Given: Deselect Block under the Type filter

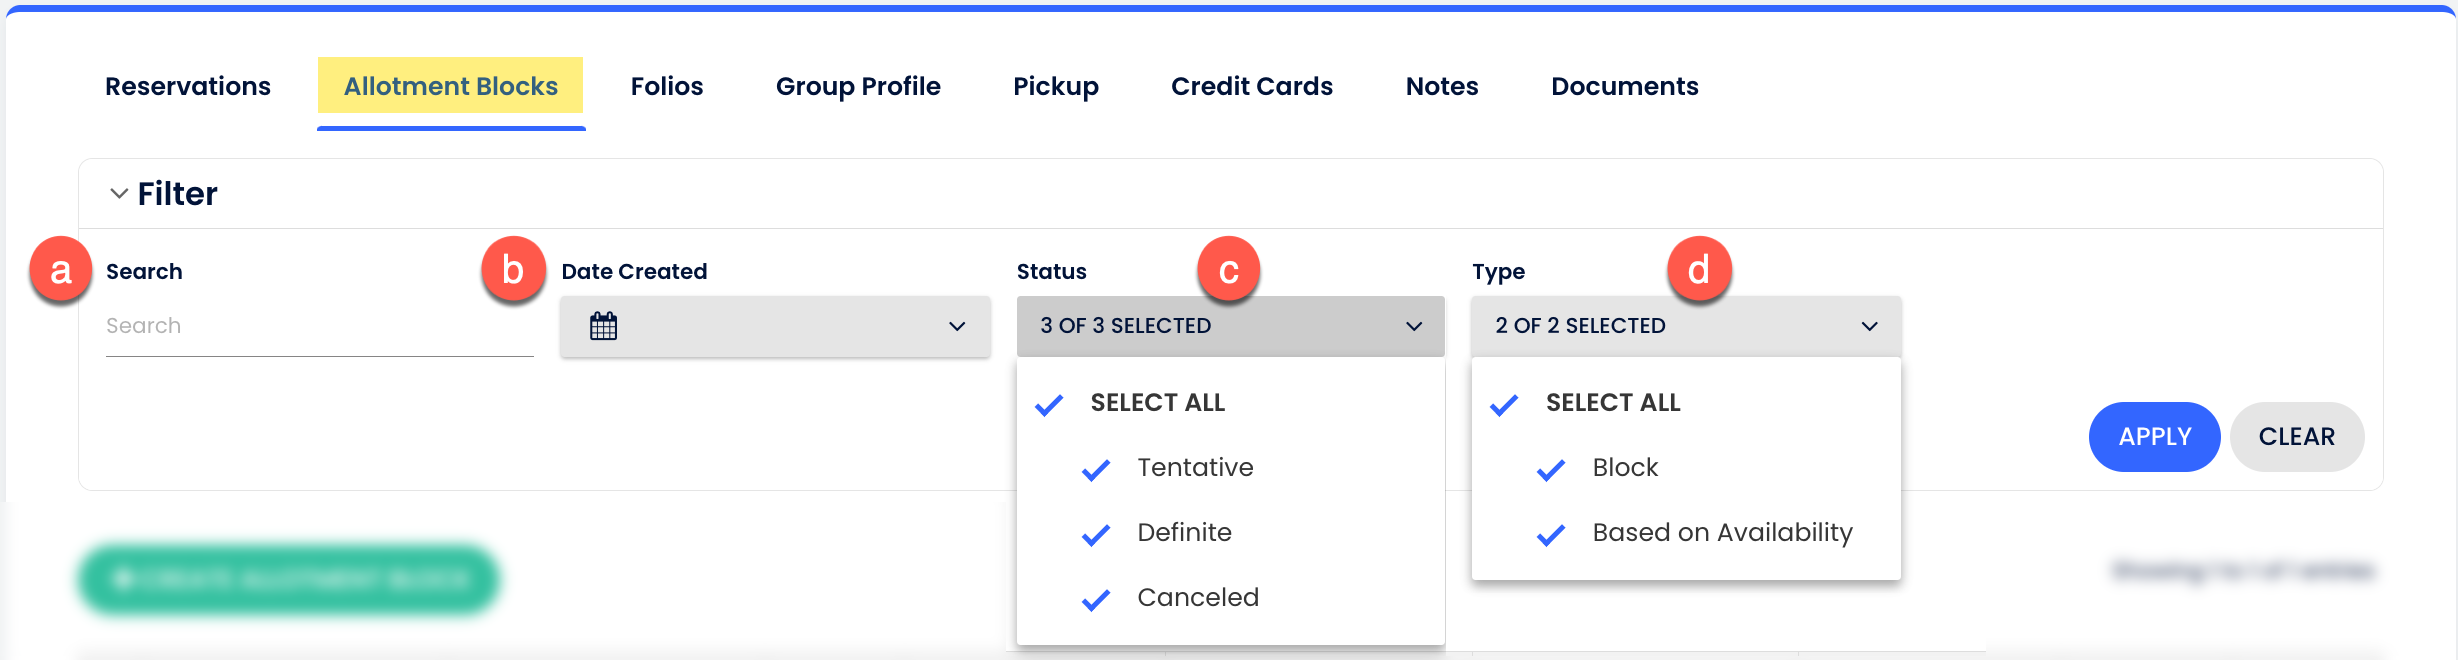Looking at the screenshot, I should (x=1552, y=467).
